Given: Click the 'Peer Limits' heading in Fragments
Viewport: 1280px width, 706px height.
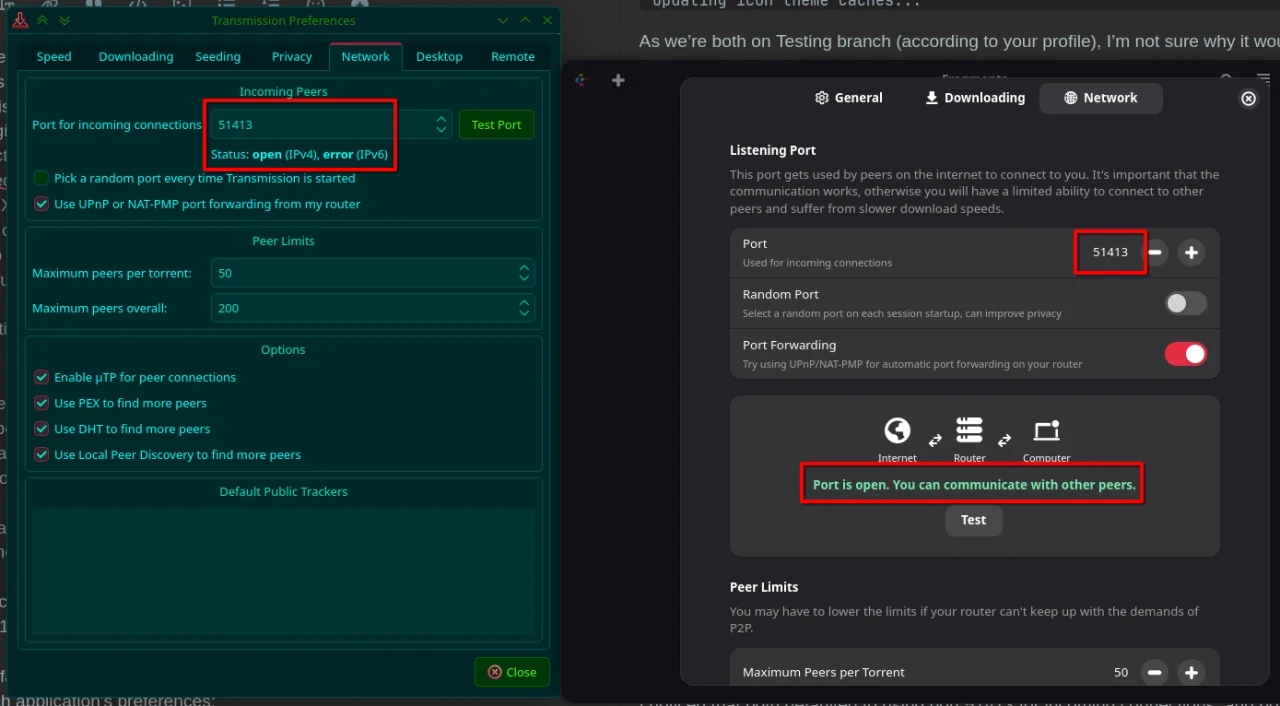Looking at the screenshot, I should tap(764, 587).
